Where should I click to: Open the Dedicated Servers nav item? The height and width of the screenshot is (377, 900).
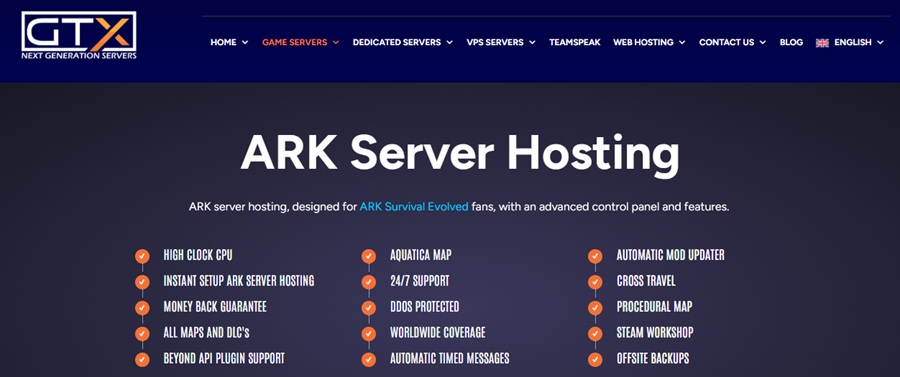tap(397, 42)
